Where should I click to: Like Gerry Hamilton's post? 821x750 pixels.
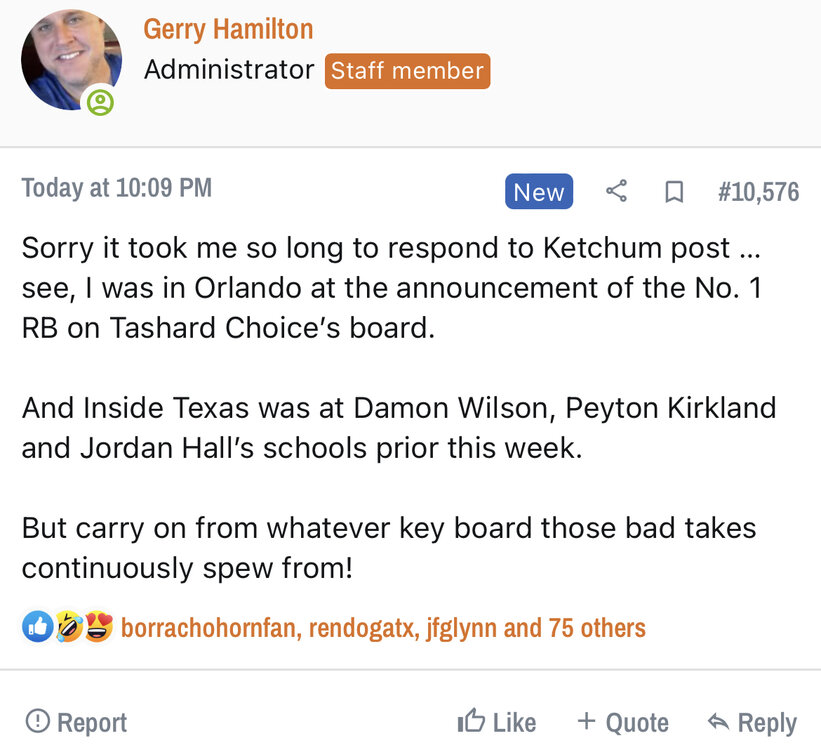pos(497,722)
